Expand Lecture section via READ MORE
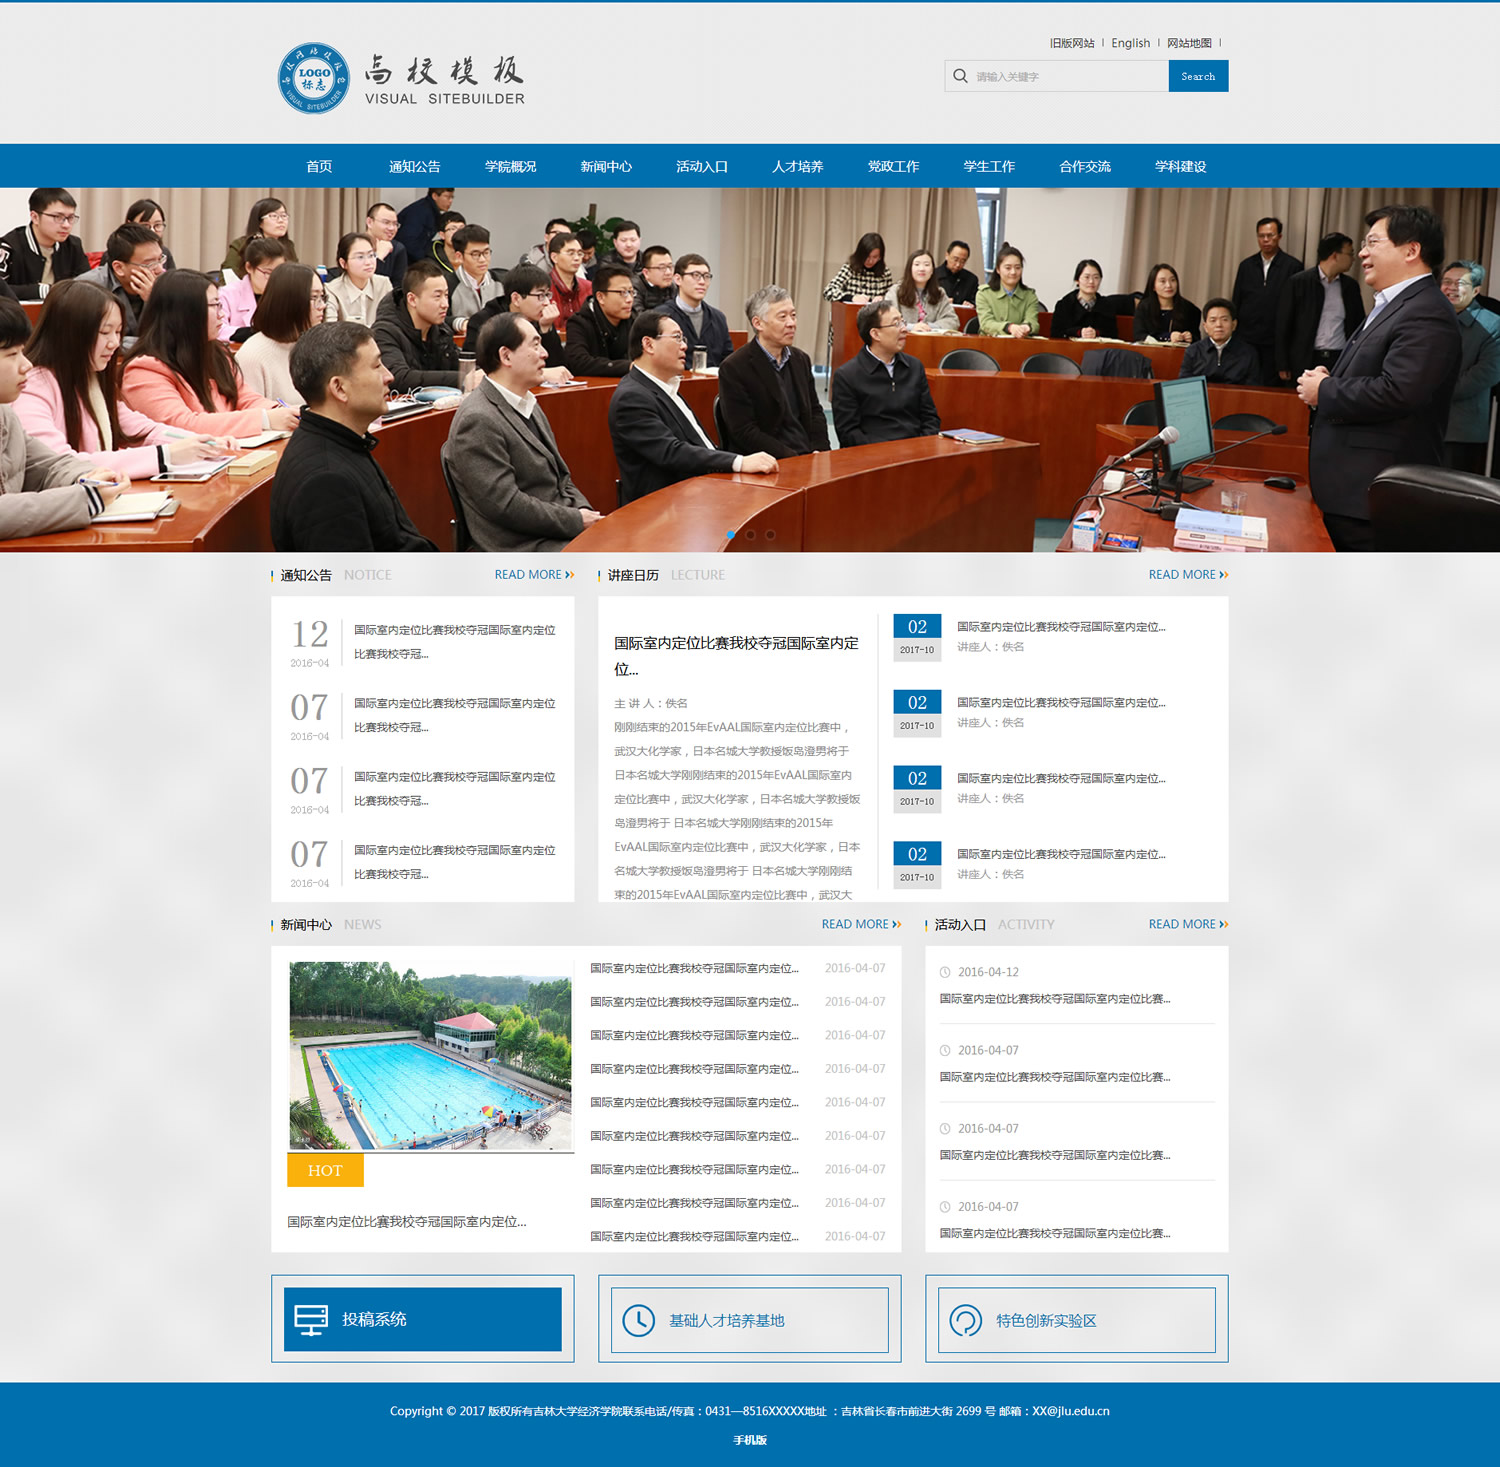 1187,575
